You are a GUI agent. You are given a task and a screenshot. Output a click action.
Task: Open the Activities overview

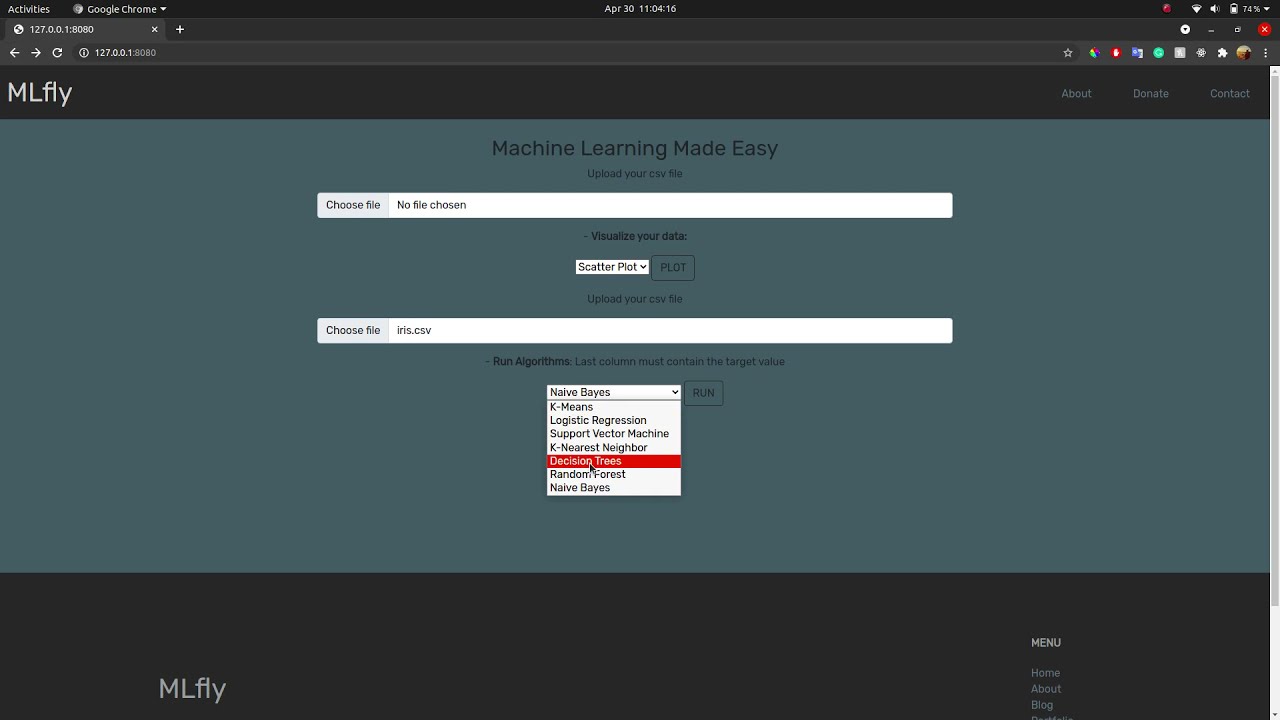tap(29, 9)
